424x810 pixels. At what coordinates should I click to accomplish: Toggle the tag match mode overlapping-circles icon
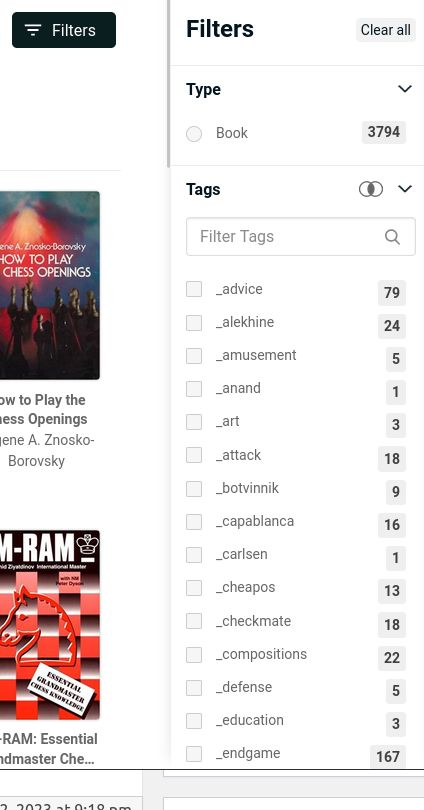coord(371,190)
